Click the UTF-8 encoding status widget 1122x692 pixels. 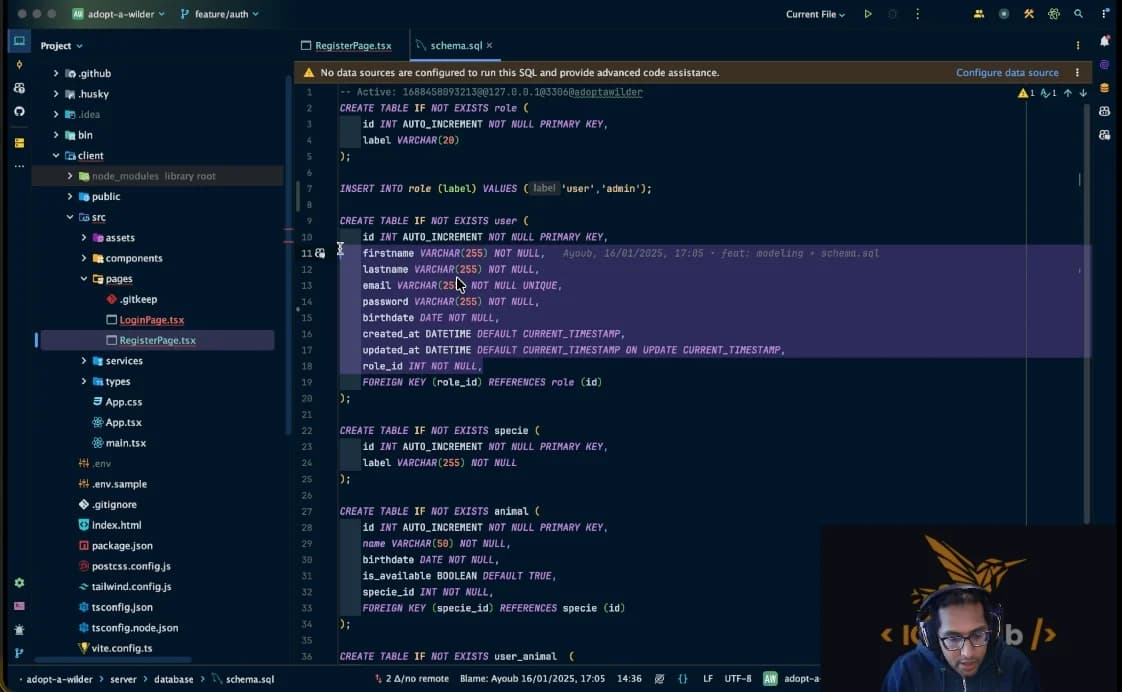(x=738, y=678)
